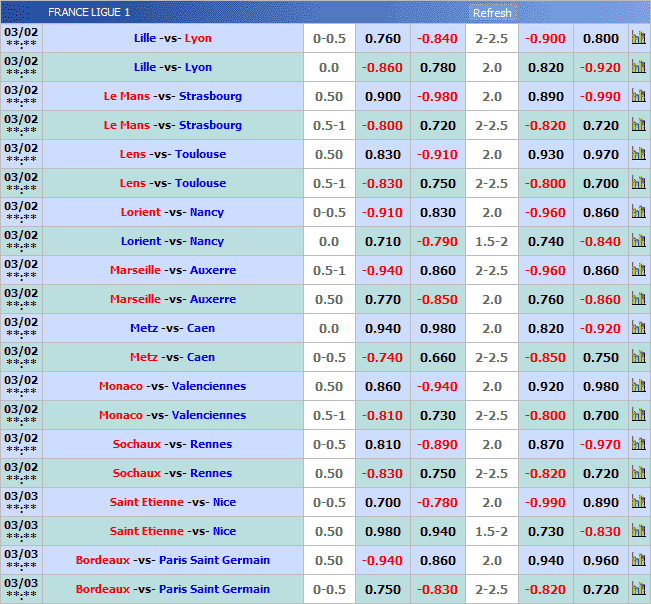
Task: Select -0.980 odds for Le Mans vs Strasbourg
Action: coord(437,97)
